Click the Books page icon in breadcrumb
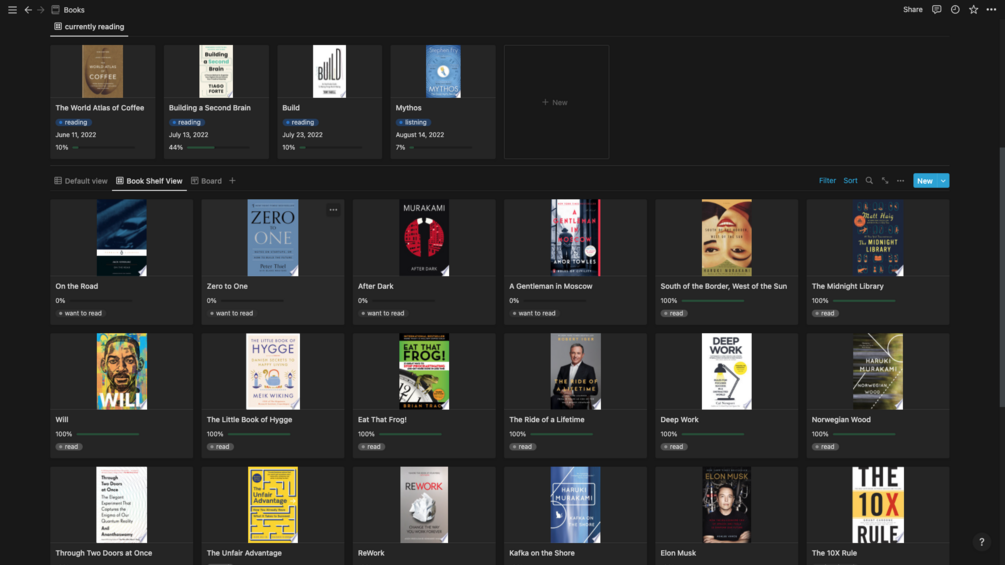 pyautogui.click(x=56, y=10)
